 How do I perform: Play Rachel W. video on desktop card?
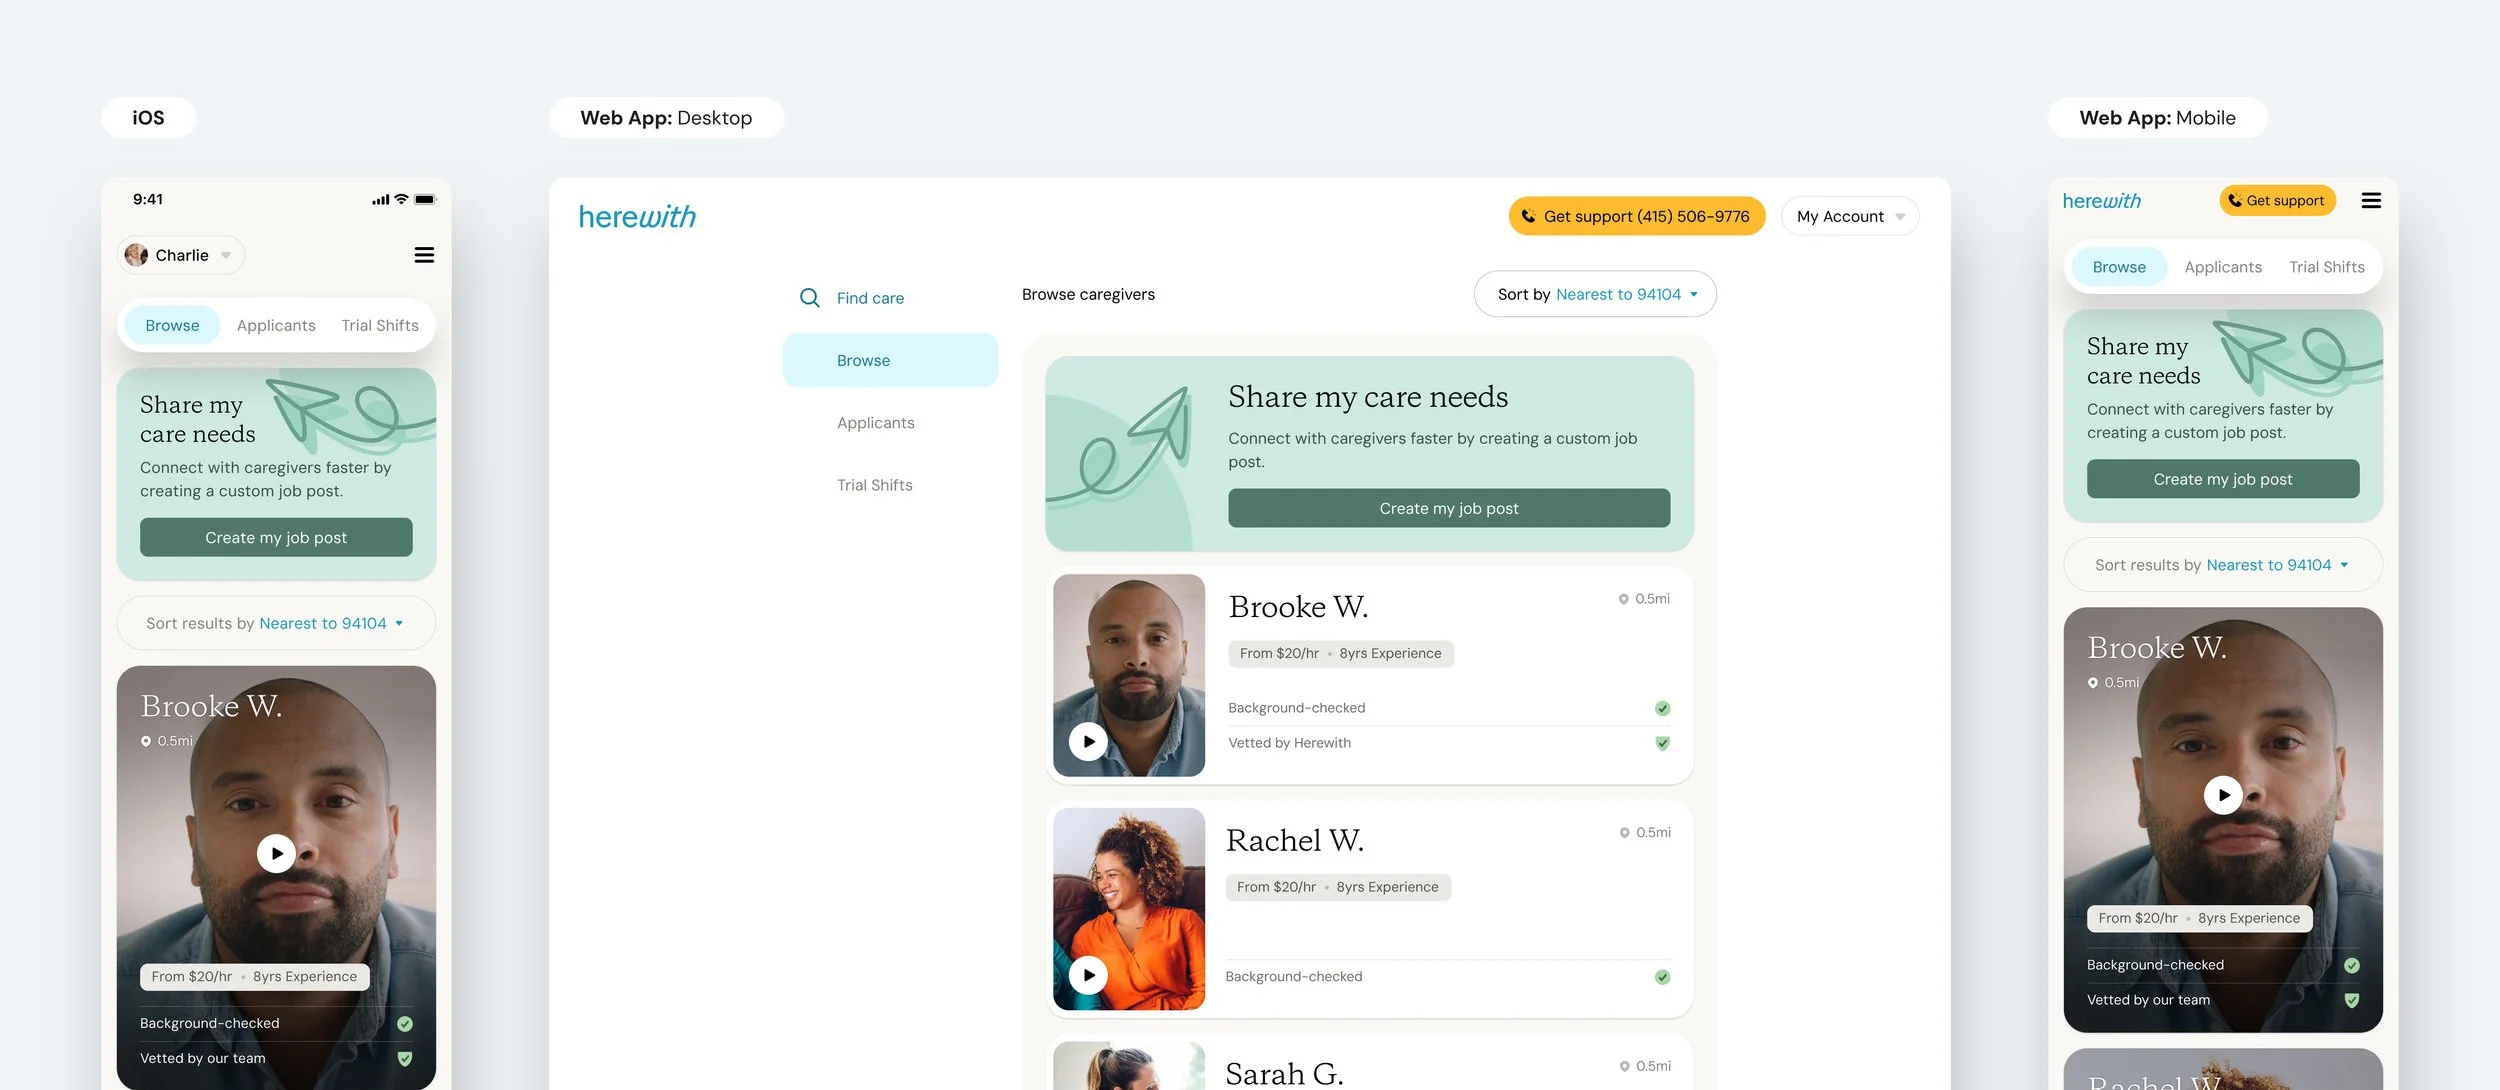point(1088,975)
